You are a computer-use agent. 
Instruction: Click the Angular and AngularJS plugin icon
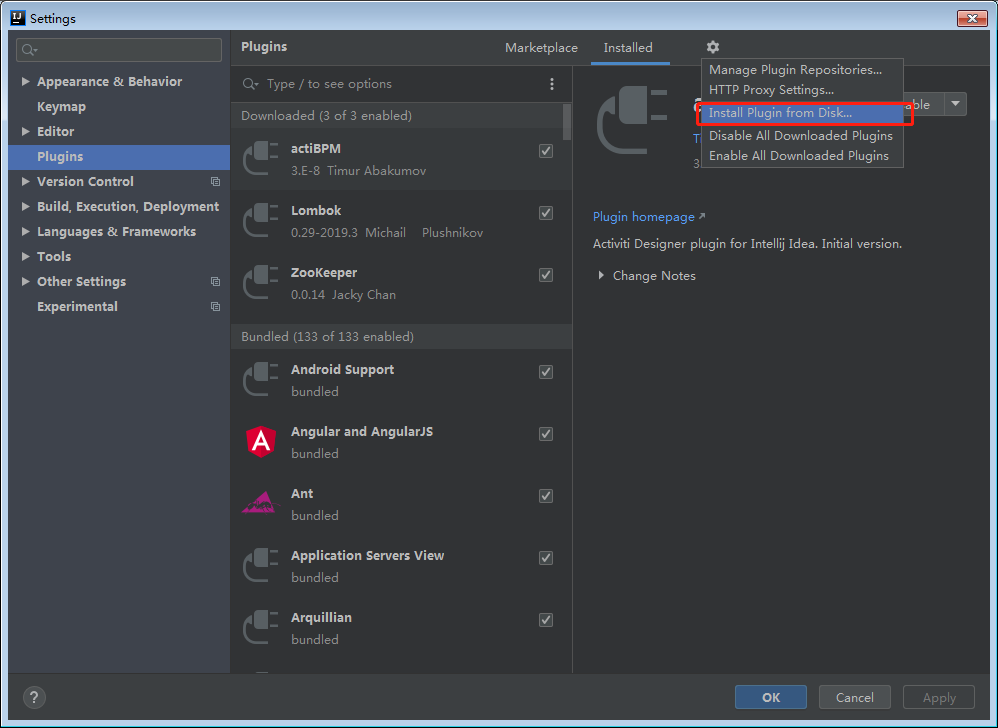point(260,442)
